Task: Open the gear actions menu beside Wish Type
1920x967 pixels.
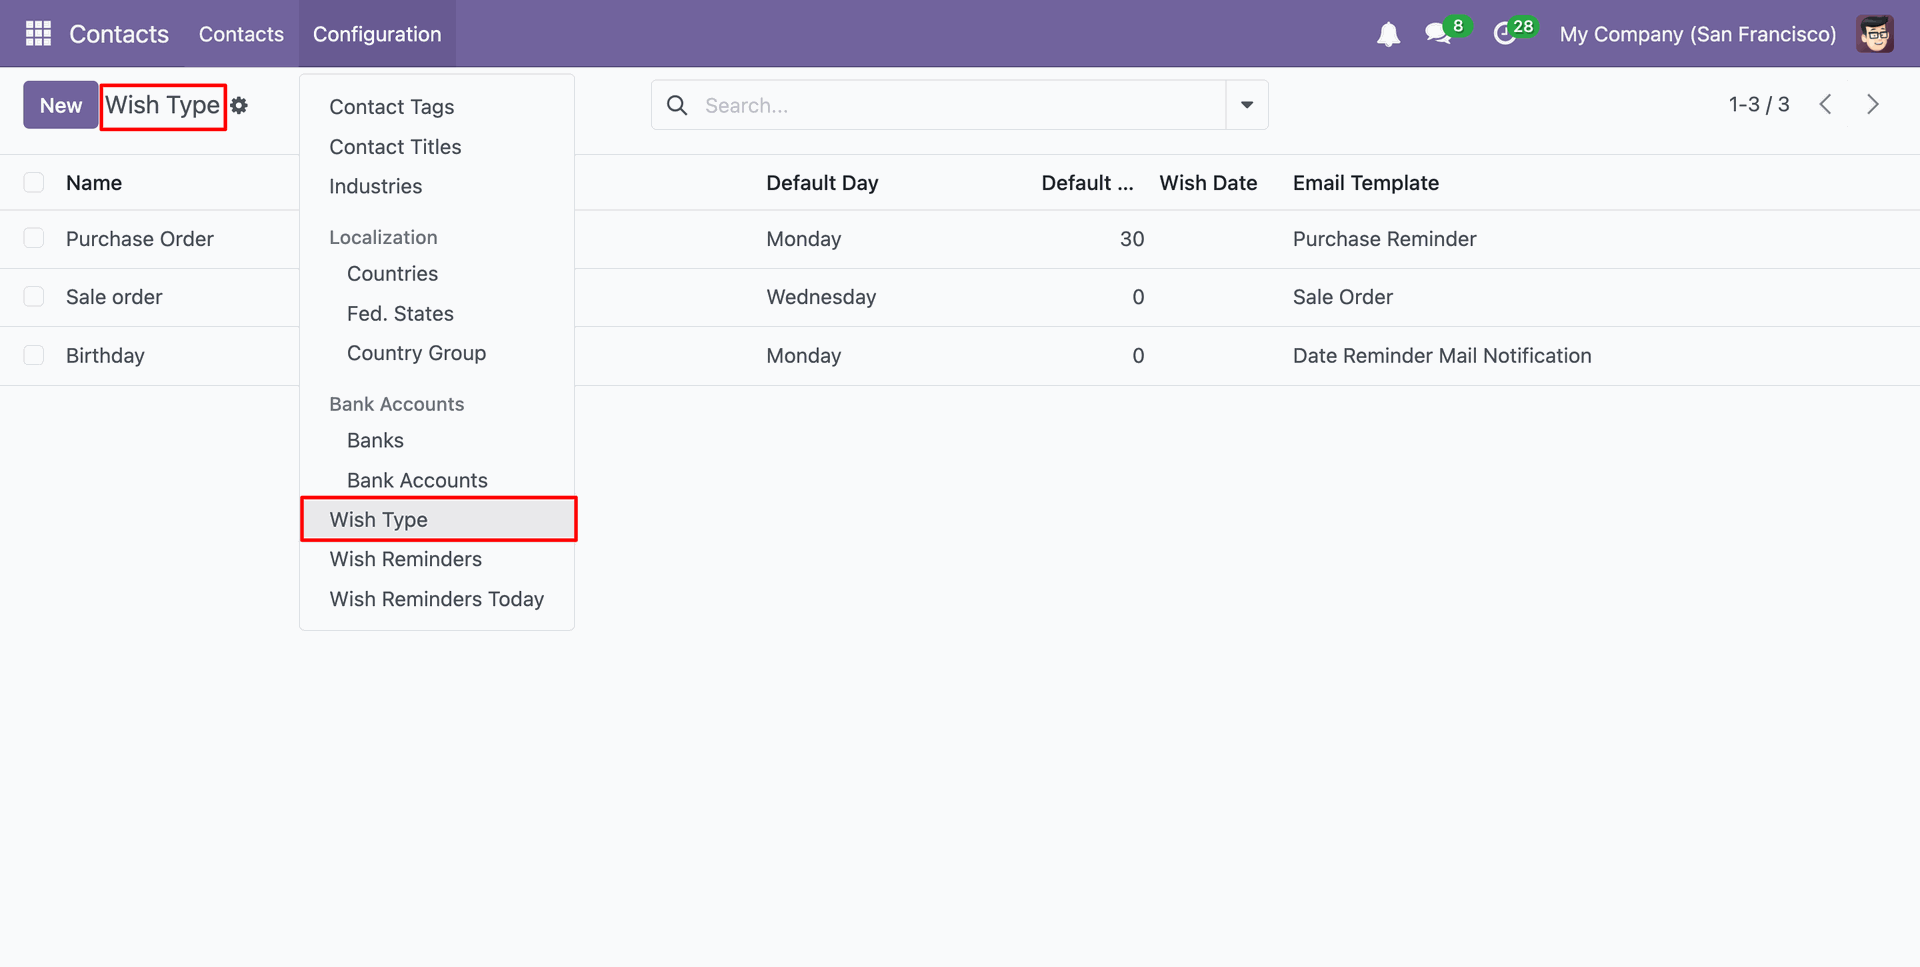Action: tap(239, 105)
